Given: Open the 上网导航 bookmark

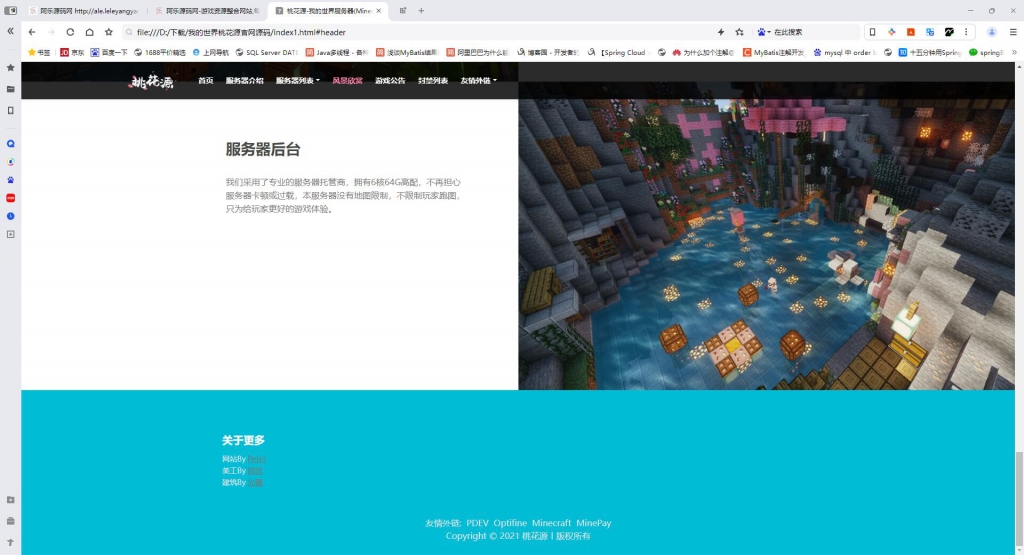Looking at the screenshot, I should coord(210,52).
